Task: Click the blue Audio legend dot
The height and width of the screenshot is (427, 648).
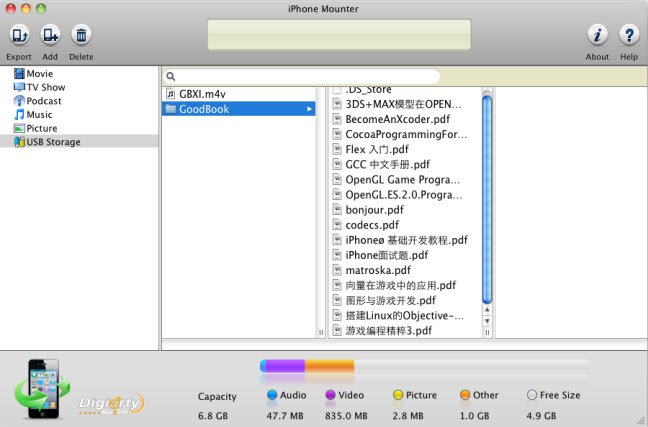Action: tap(272, 395)
